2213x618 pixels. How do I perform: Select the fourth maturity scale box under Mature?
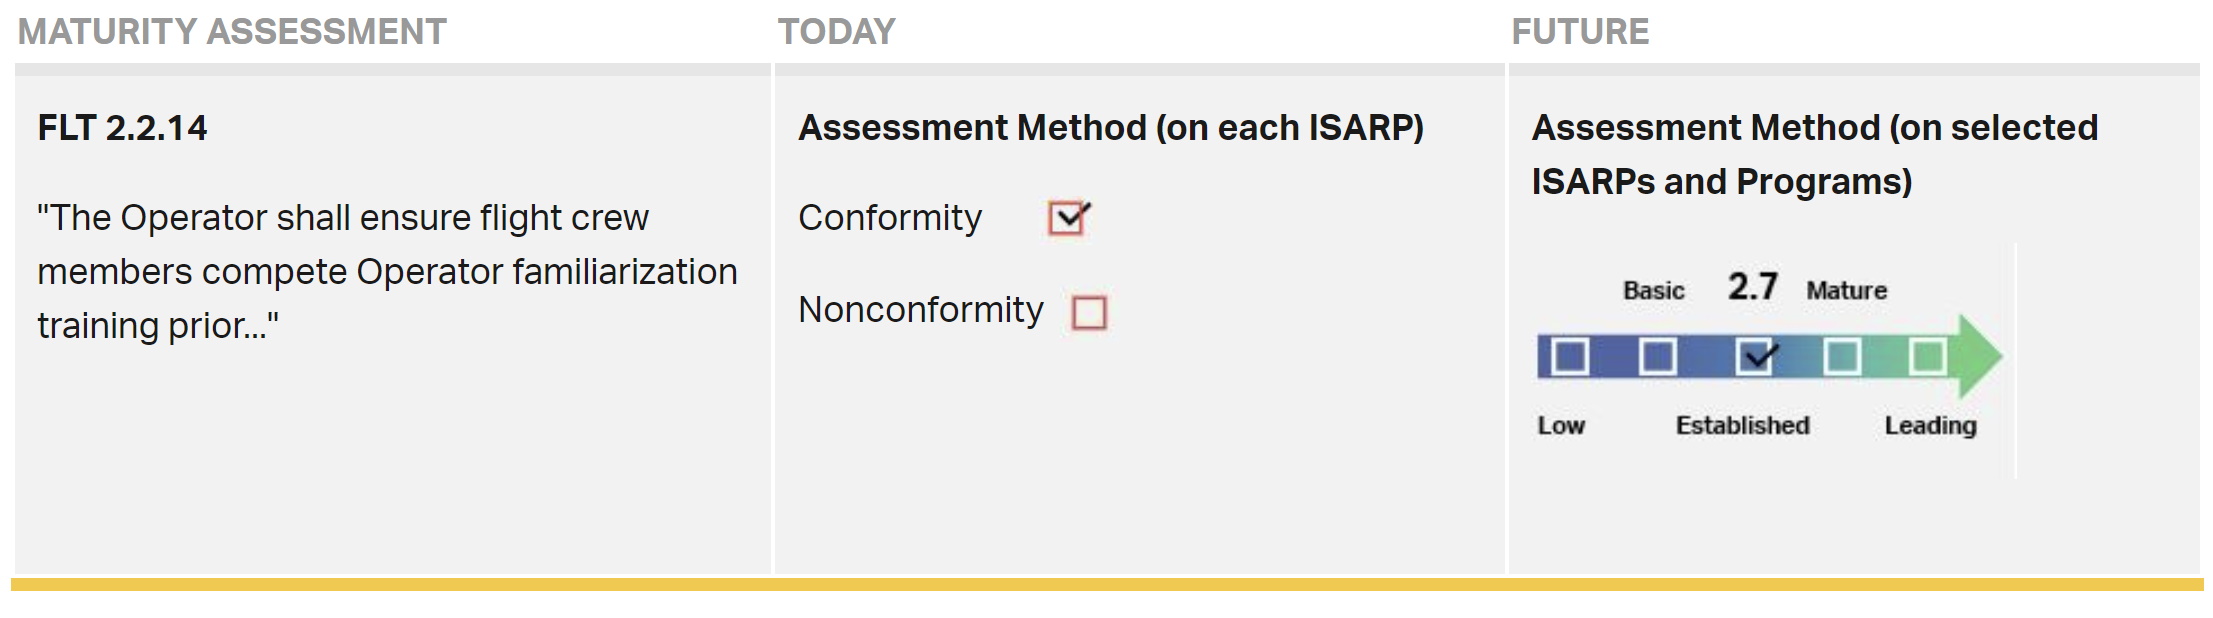point(1842,356)
